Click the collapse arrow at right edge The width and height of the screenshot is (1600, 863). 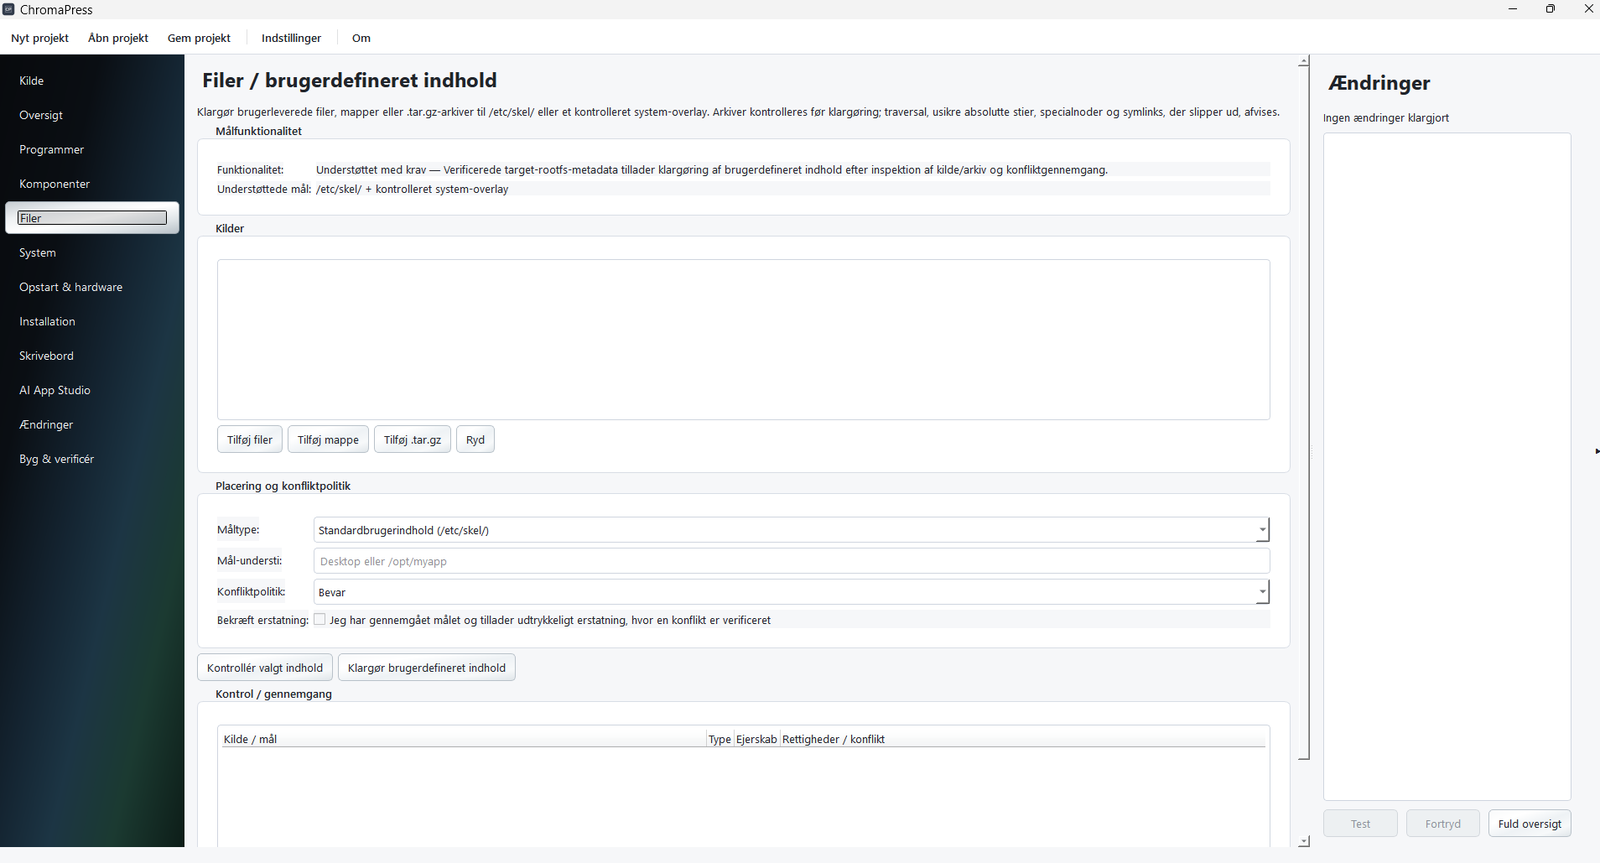tap(1596, 451)
